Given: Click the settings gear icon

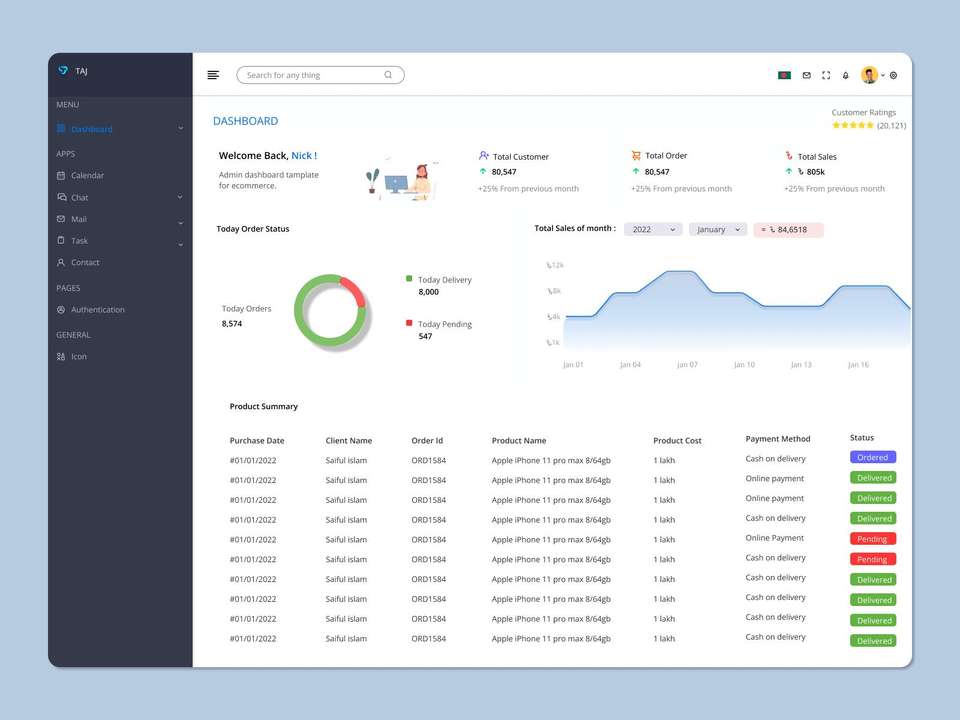Looking at the screenshot, I should [893, 75].
